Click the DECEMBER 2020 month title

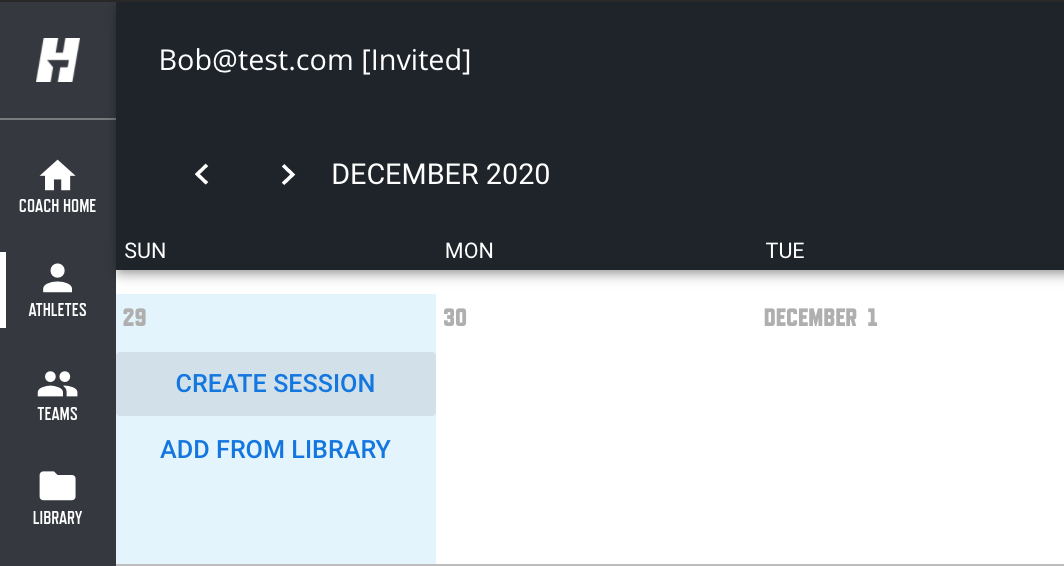[x=440, y=174]
